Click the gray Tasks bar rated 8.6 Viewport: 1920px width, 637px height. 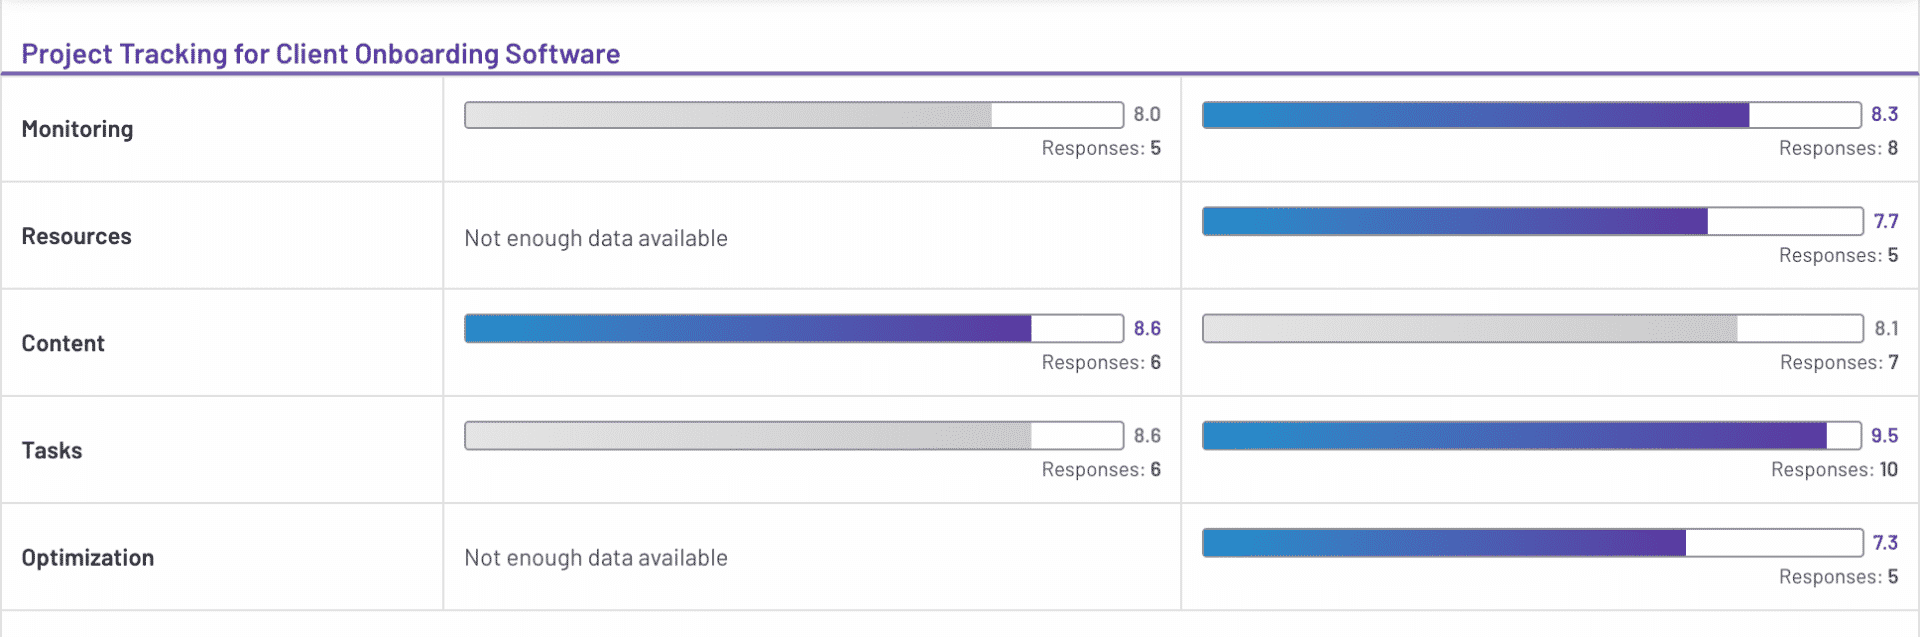(x=793, y=435)
